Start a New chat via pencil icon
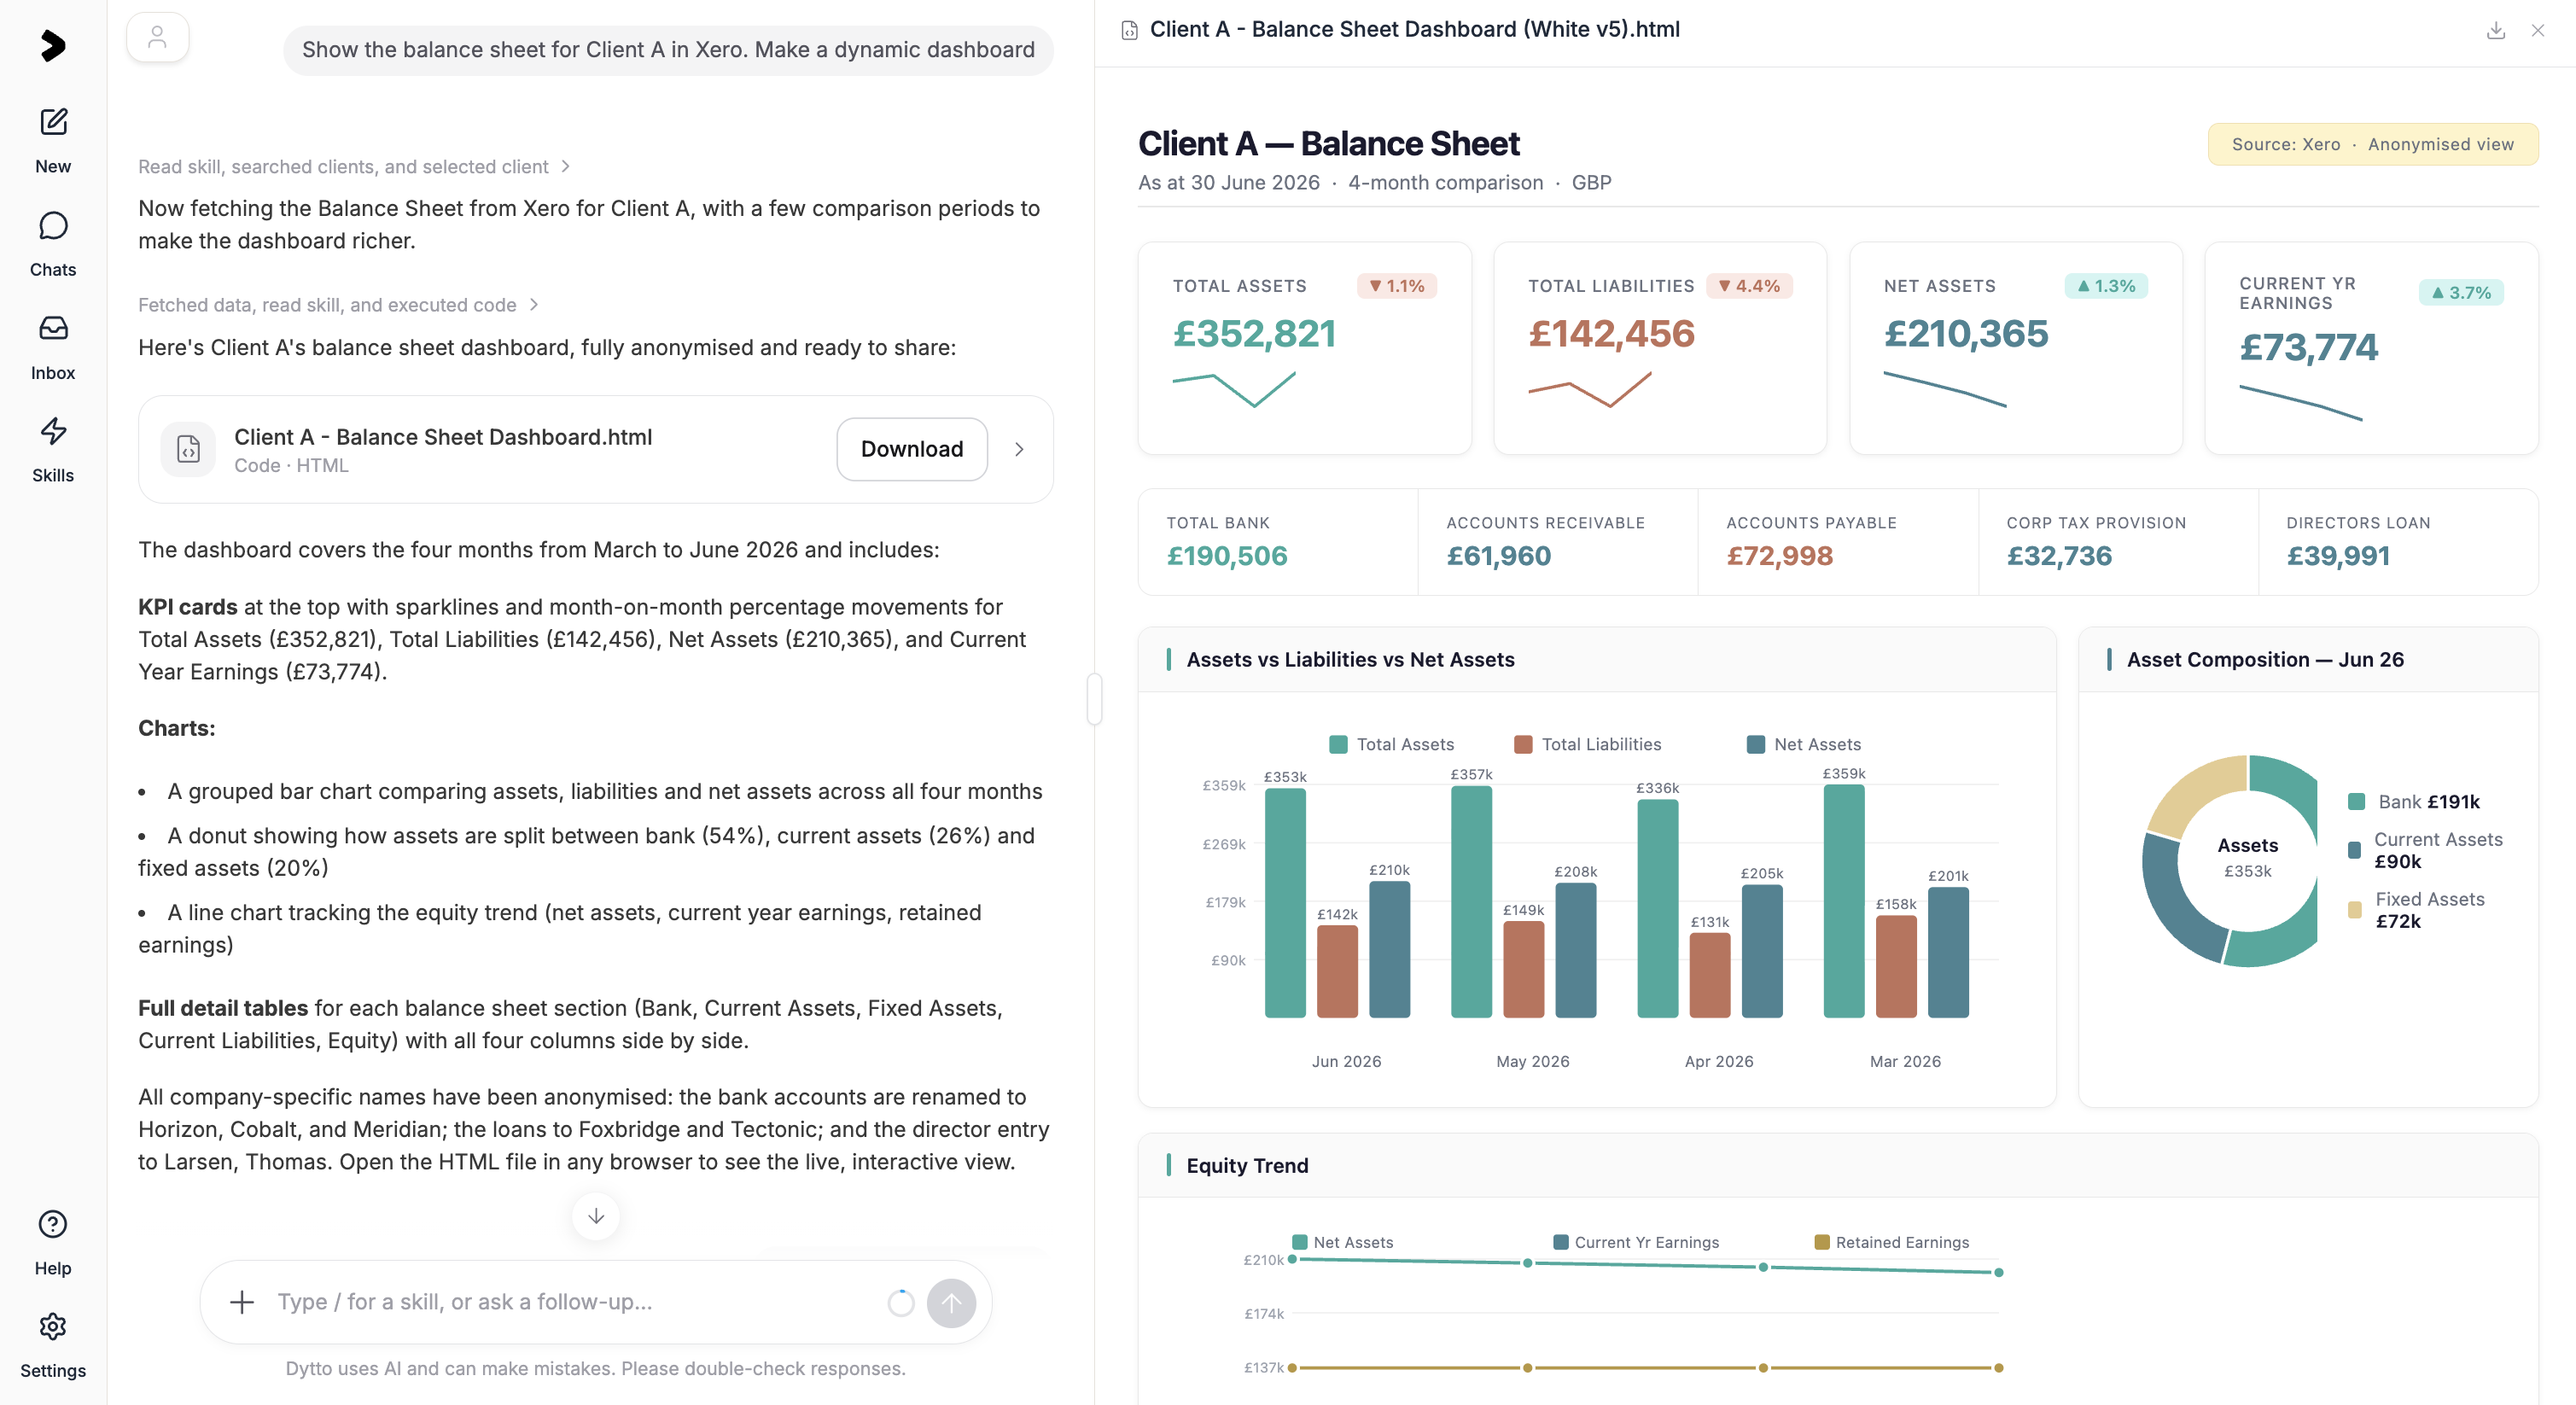Viewport: 2576px width, 1405px height. (53, 122)
